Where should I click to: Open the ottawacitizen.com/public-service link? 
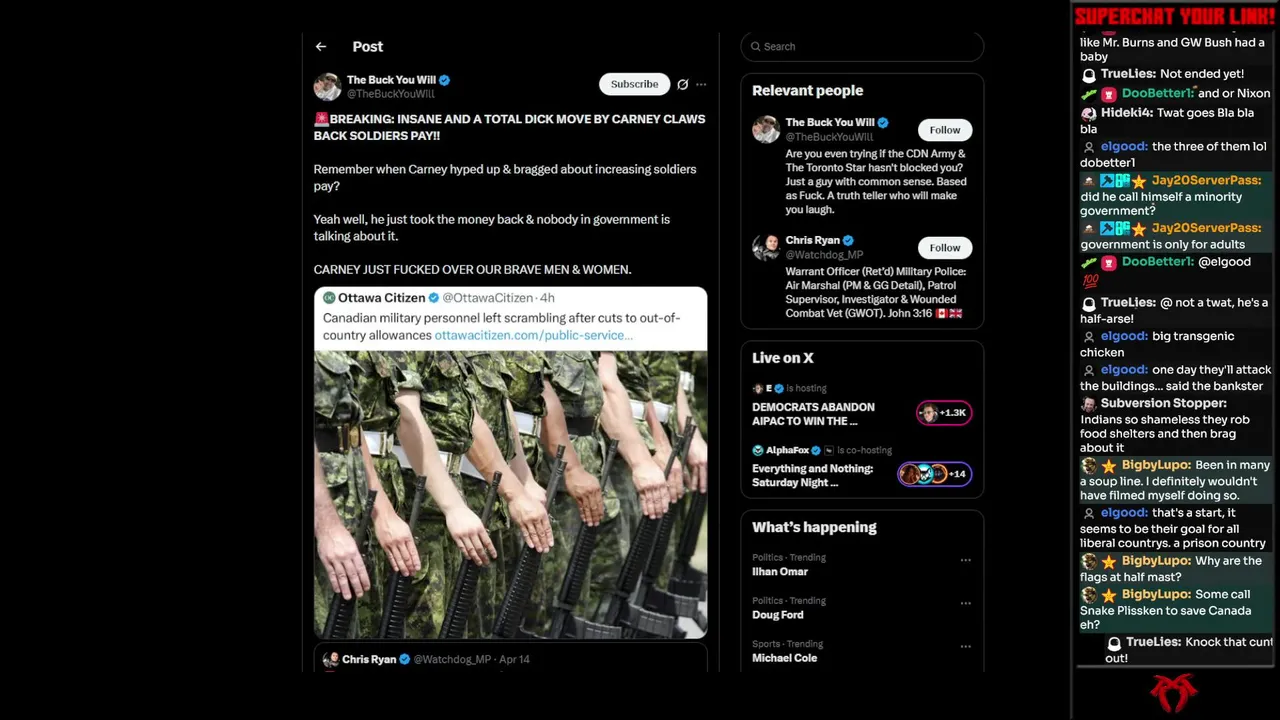coord(533,335)
